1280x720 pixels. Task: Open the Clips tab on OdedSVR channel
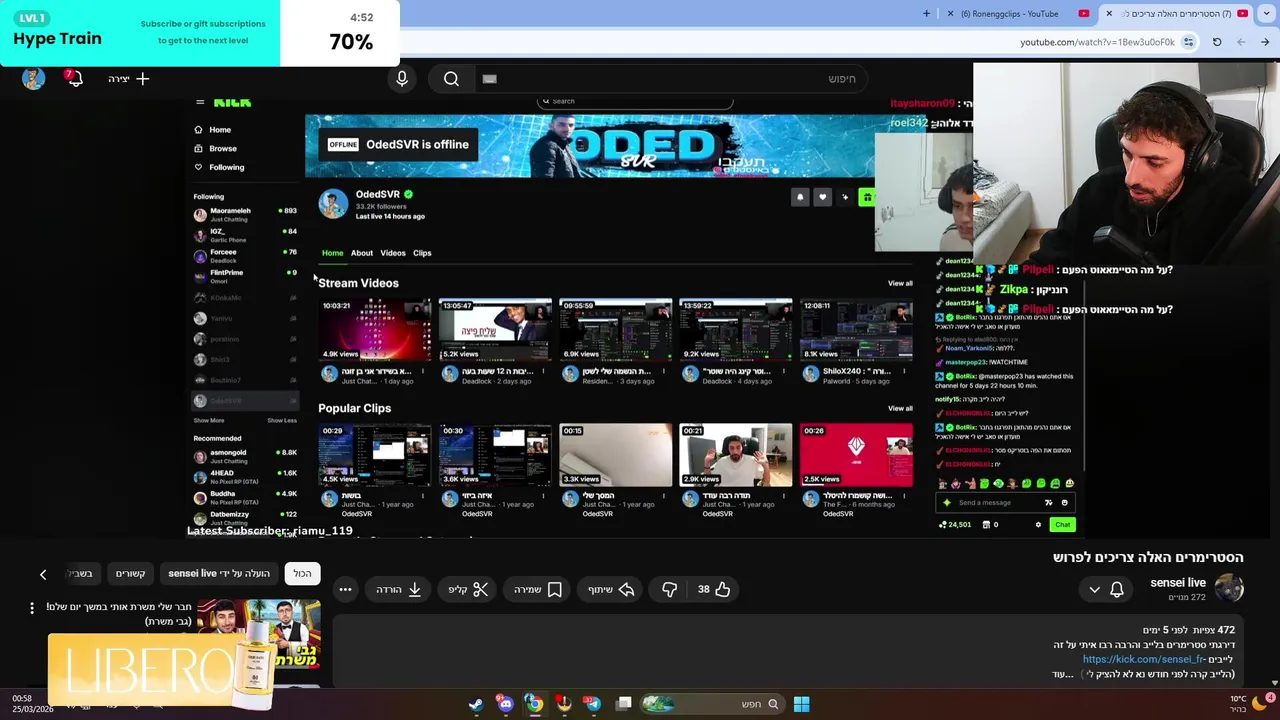(x=422, y=253)
